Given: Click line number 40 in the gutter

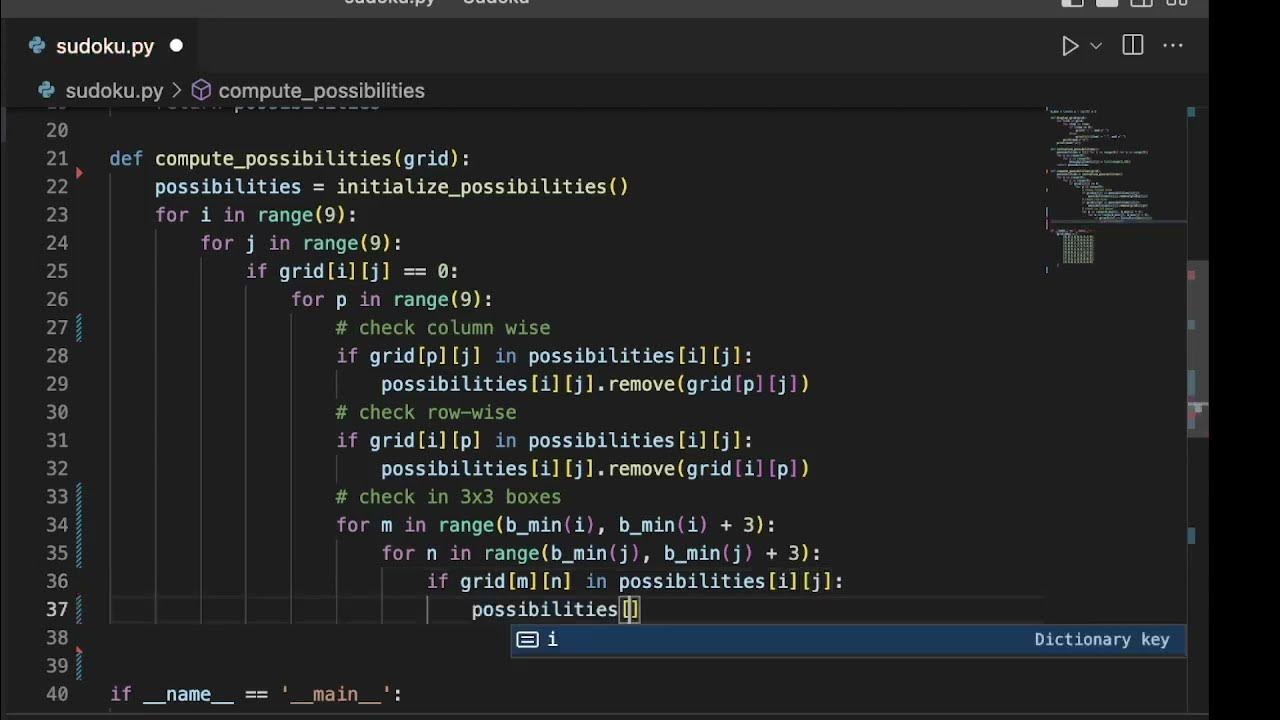Looking at the screenshot, I should pos(57,694).
